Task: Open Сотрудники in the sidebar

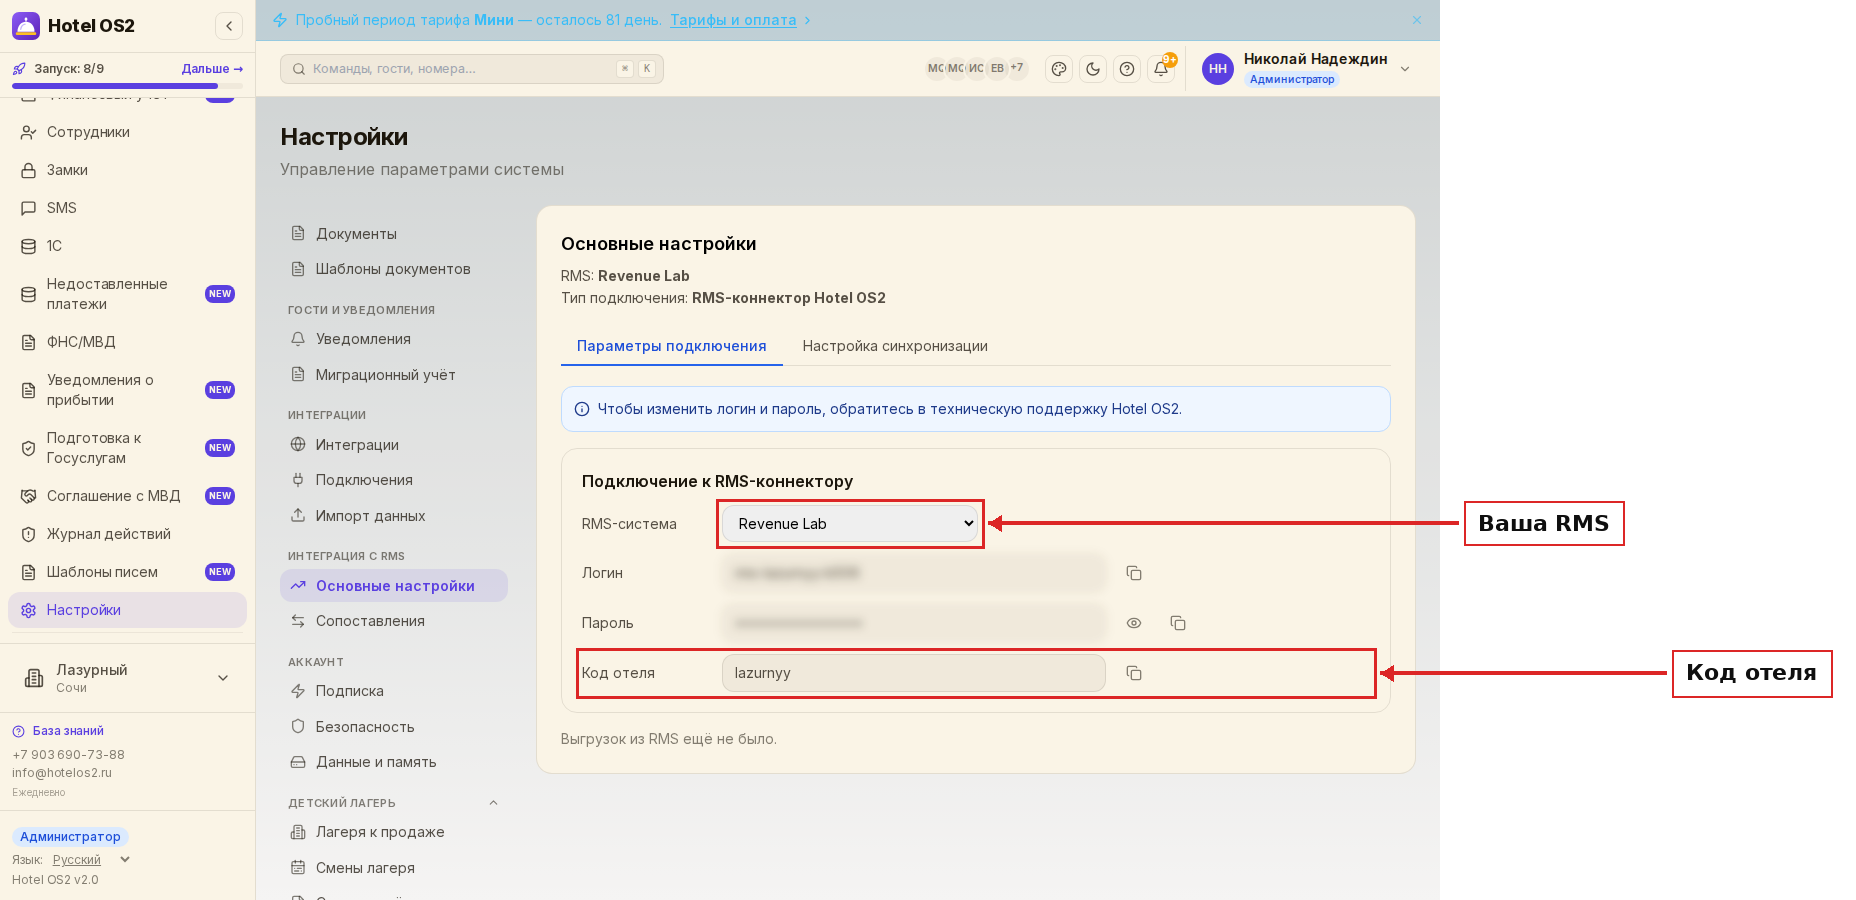Action: [127, 132]
